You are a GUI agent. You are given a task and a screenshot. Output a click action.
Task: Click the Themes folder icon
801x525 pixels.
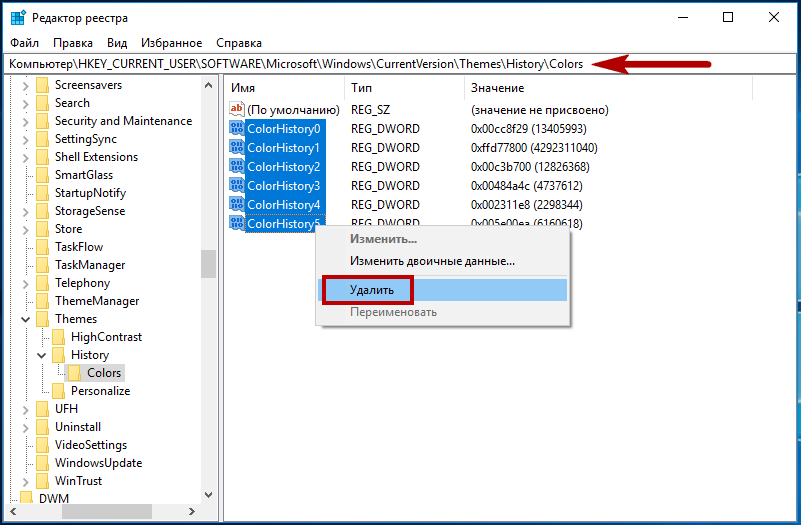42,319
